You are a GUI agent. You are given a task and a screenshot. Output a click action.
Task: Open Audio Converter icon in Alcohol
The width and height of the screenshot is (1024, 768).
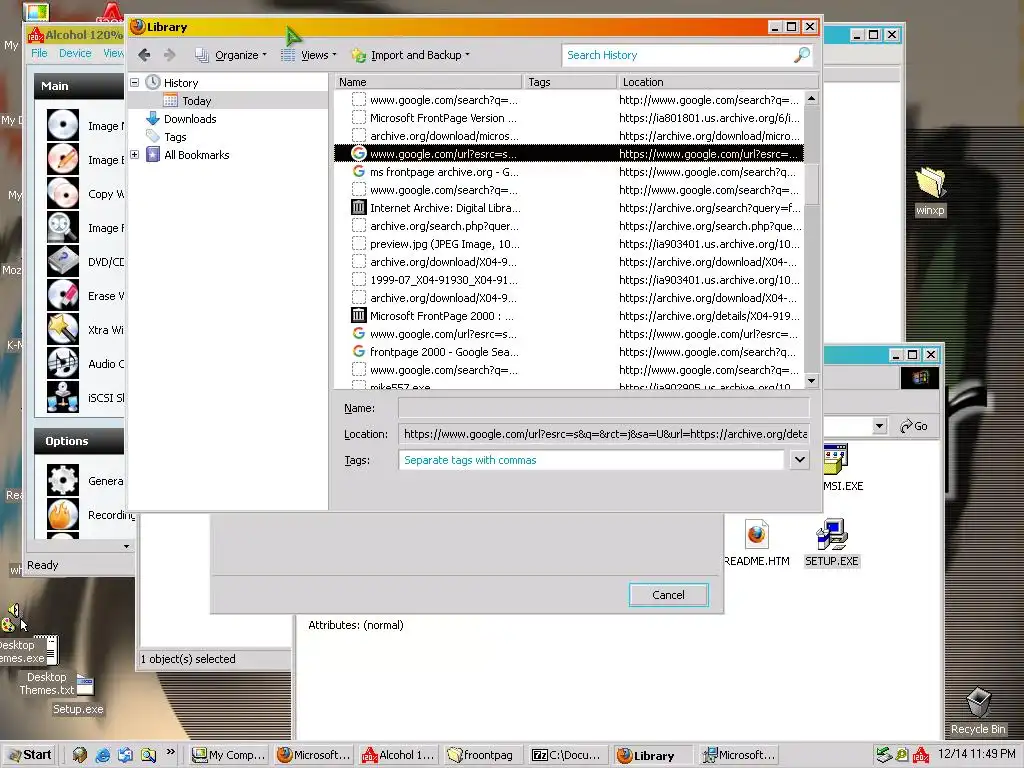coord(63,363)
